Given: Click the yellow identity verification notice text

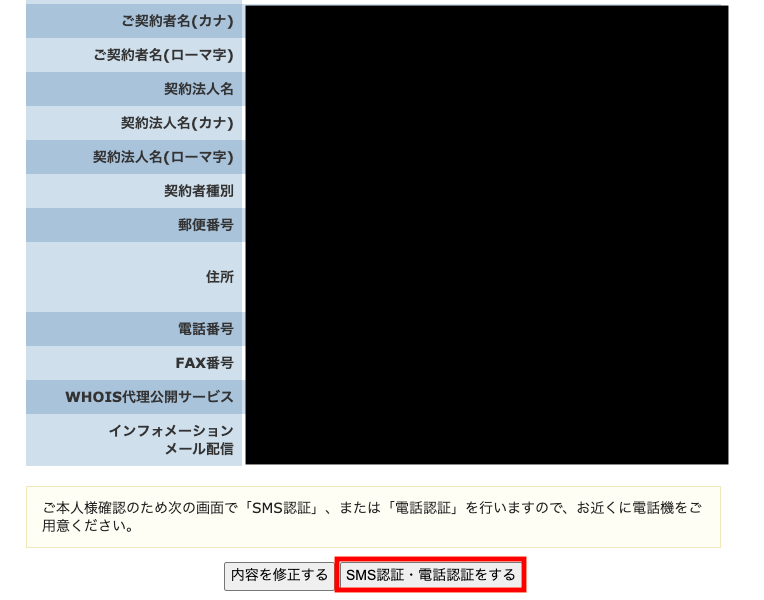Looking at the screenshot, I should click(372, 517).
